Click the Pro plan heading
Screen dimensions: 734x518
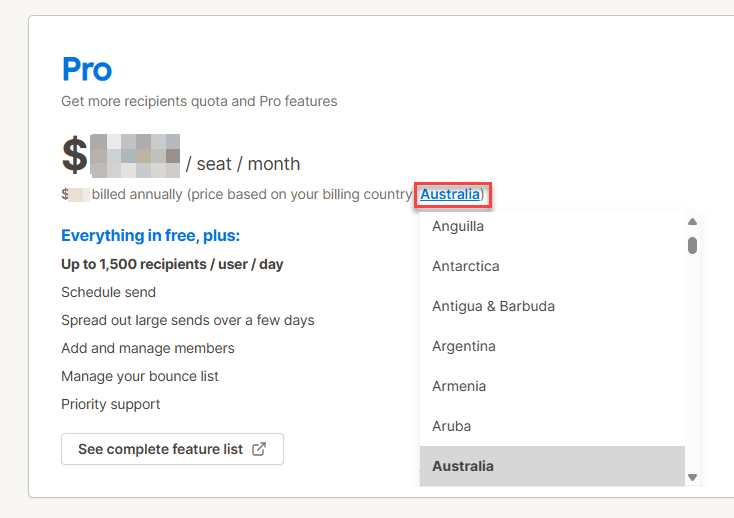[x=87, y=69]
